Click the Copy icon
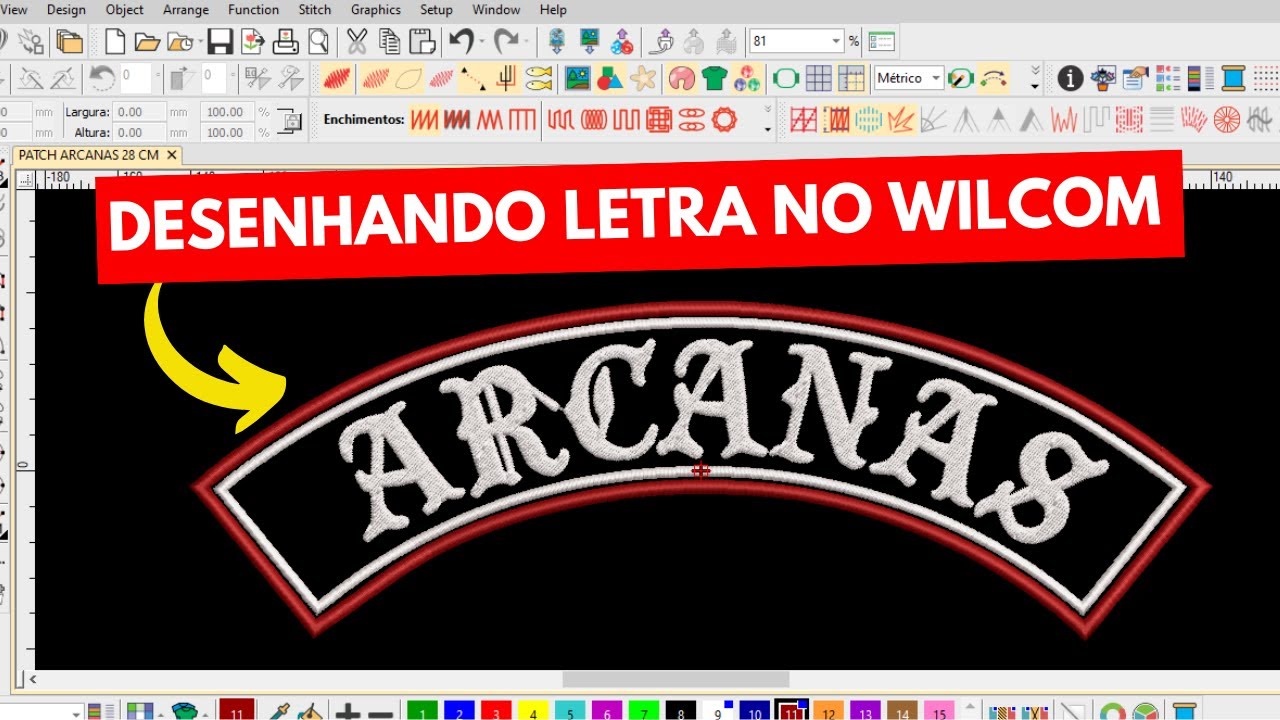This screenshot has width=1280, height=720. (389, 42)
